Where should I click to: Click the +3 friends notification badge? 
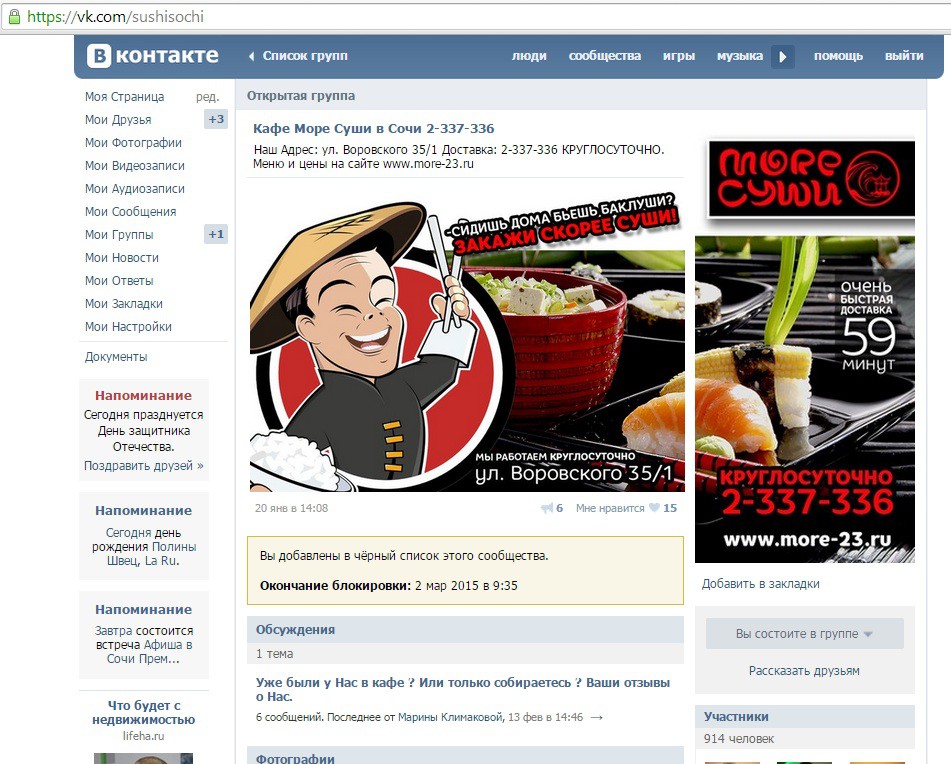click(x=216, y=120)
